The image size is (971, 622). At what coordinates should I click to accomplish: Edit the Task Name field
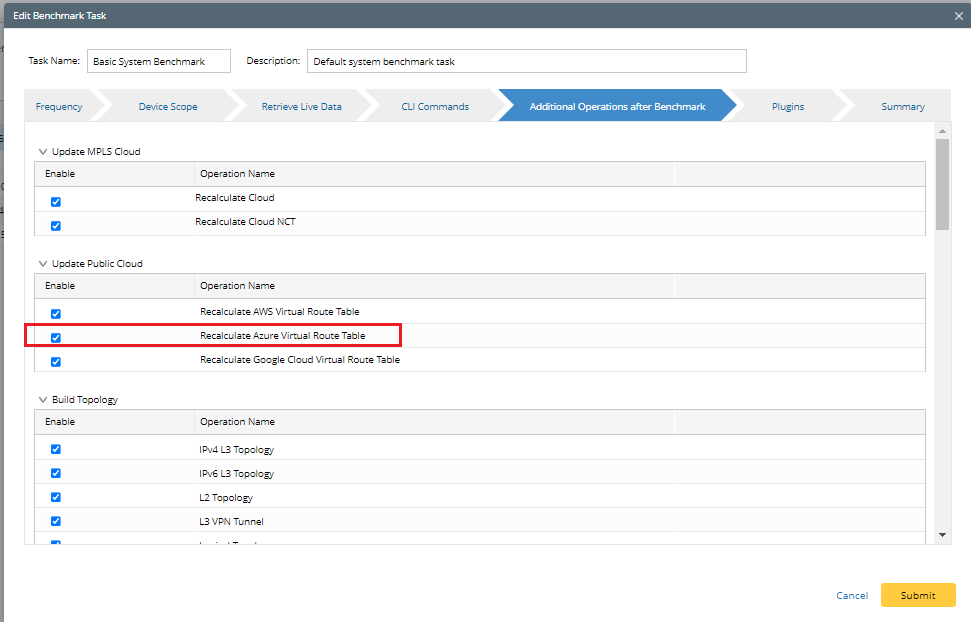(x=157, y=60)
